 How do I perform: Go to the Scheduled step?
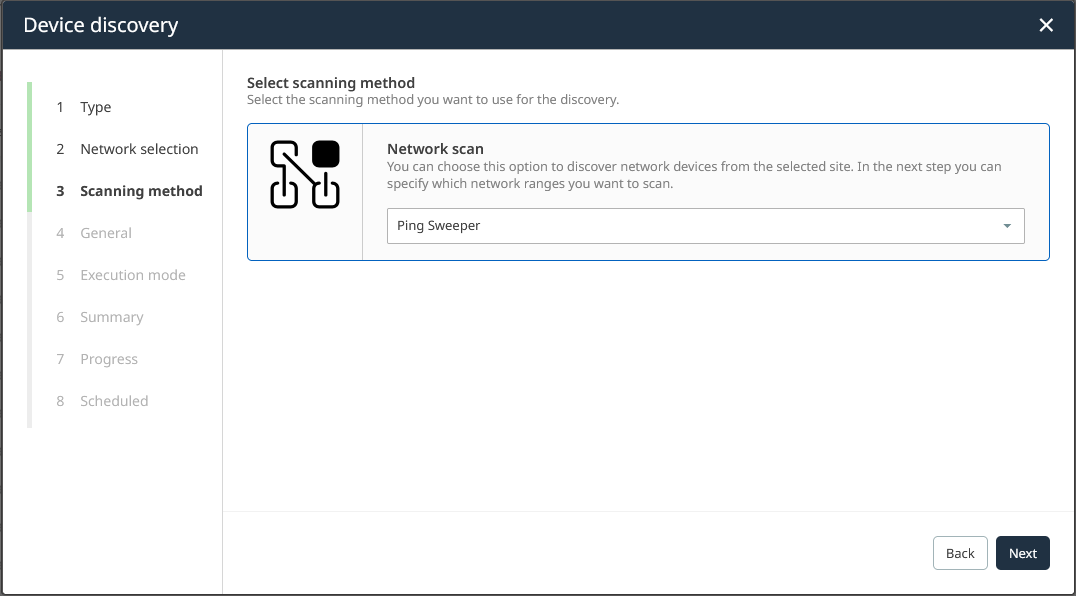coord(114,401)
